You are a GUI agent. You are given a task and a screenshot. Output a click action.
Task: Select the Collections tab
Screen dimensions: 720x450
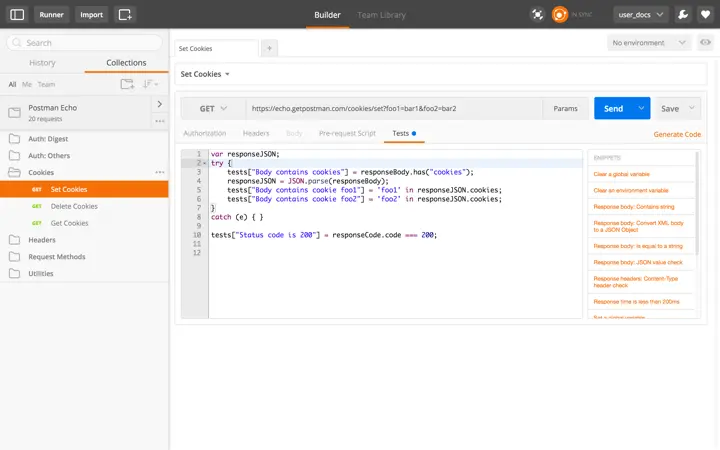(x=126, y=62)
